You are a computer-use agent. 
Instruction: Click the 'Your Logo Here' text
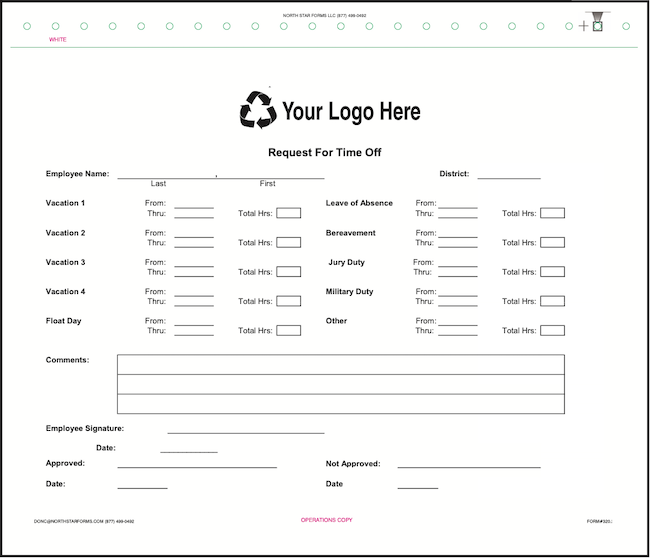[x=351, y=111]
